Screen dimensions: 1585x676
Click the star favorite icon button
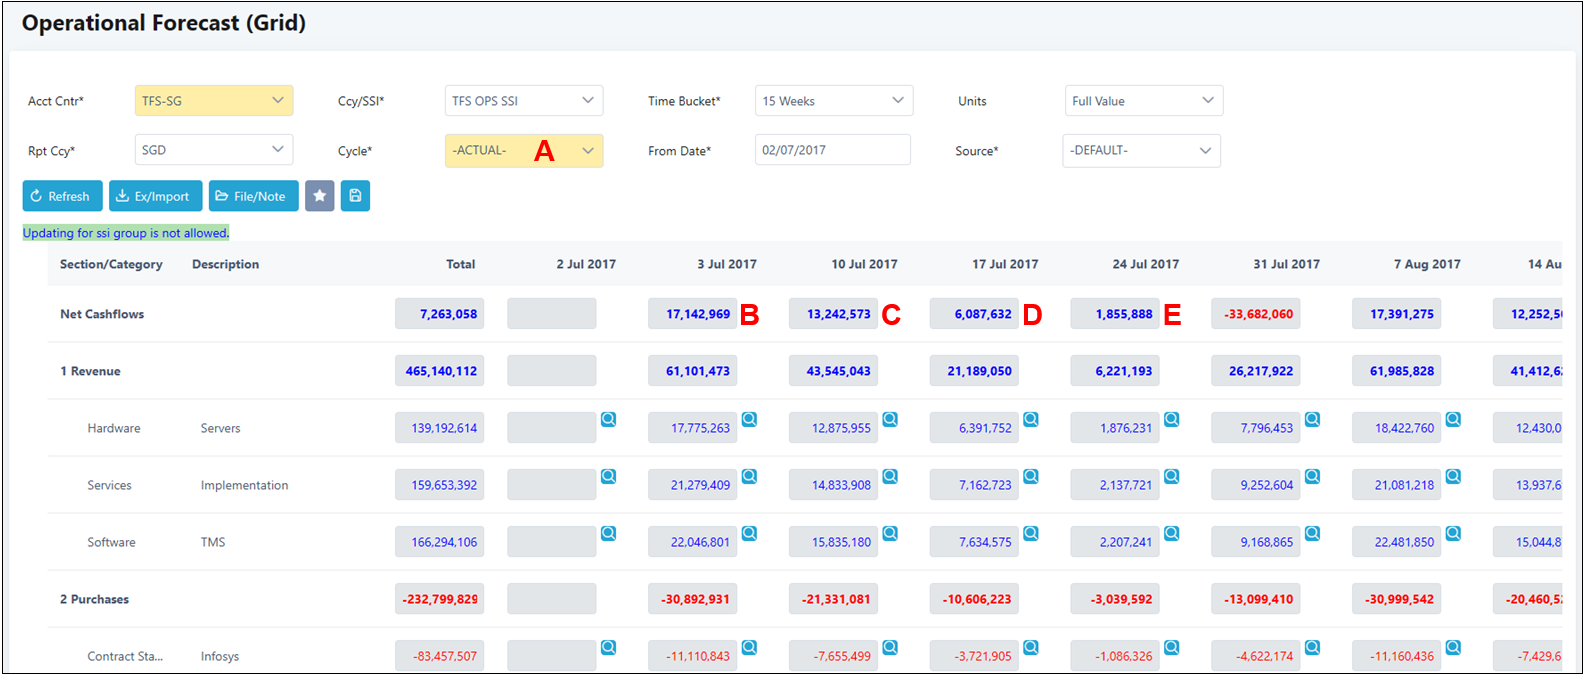pyautogui.click(x=319, y=196)
